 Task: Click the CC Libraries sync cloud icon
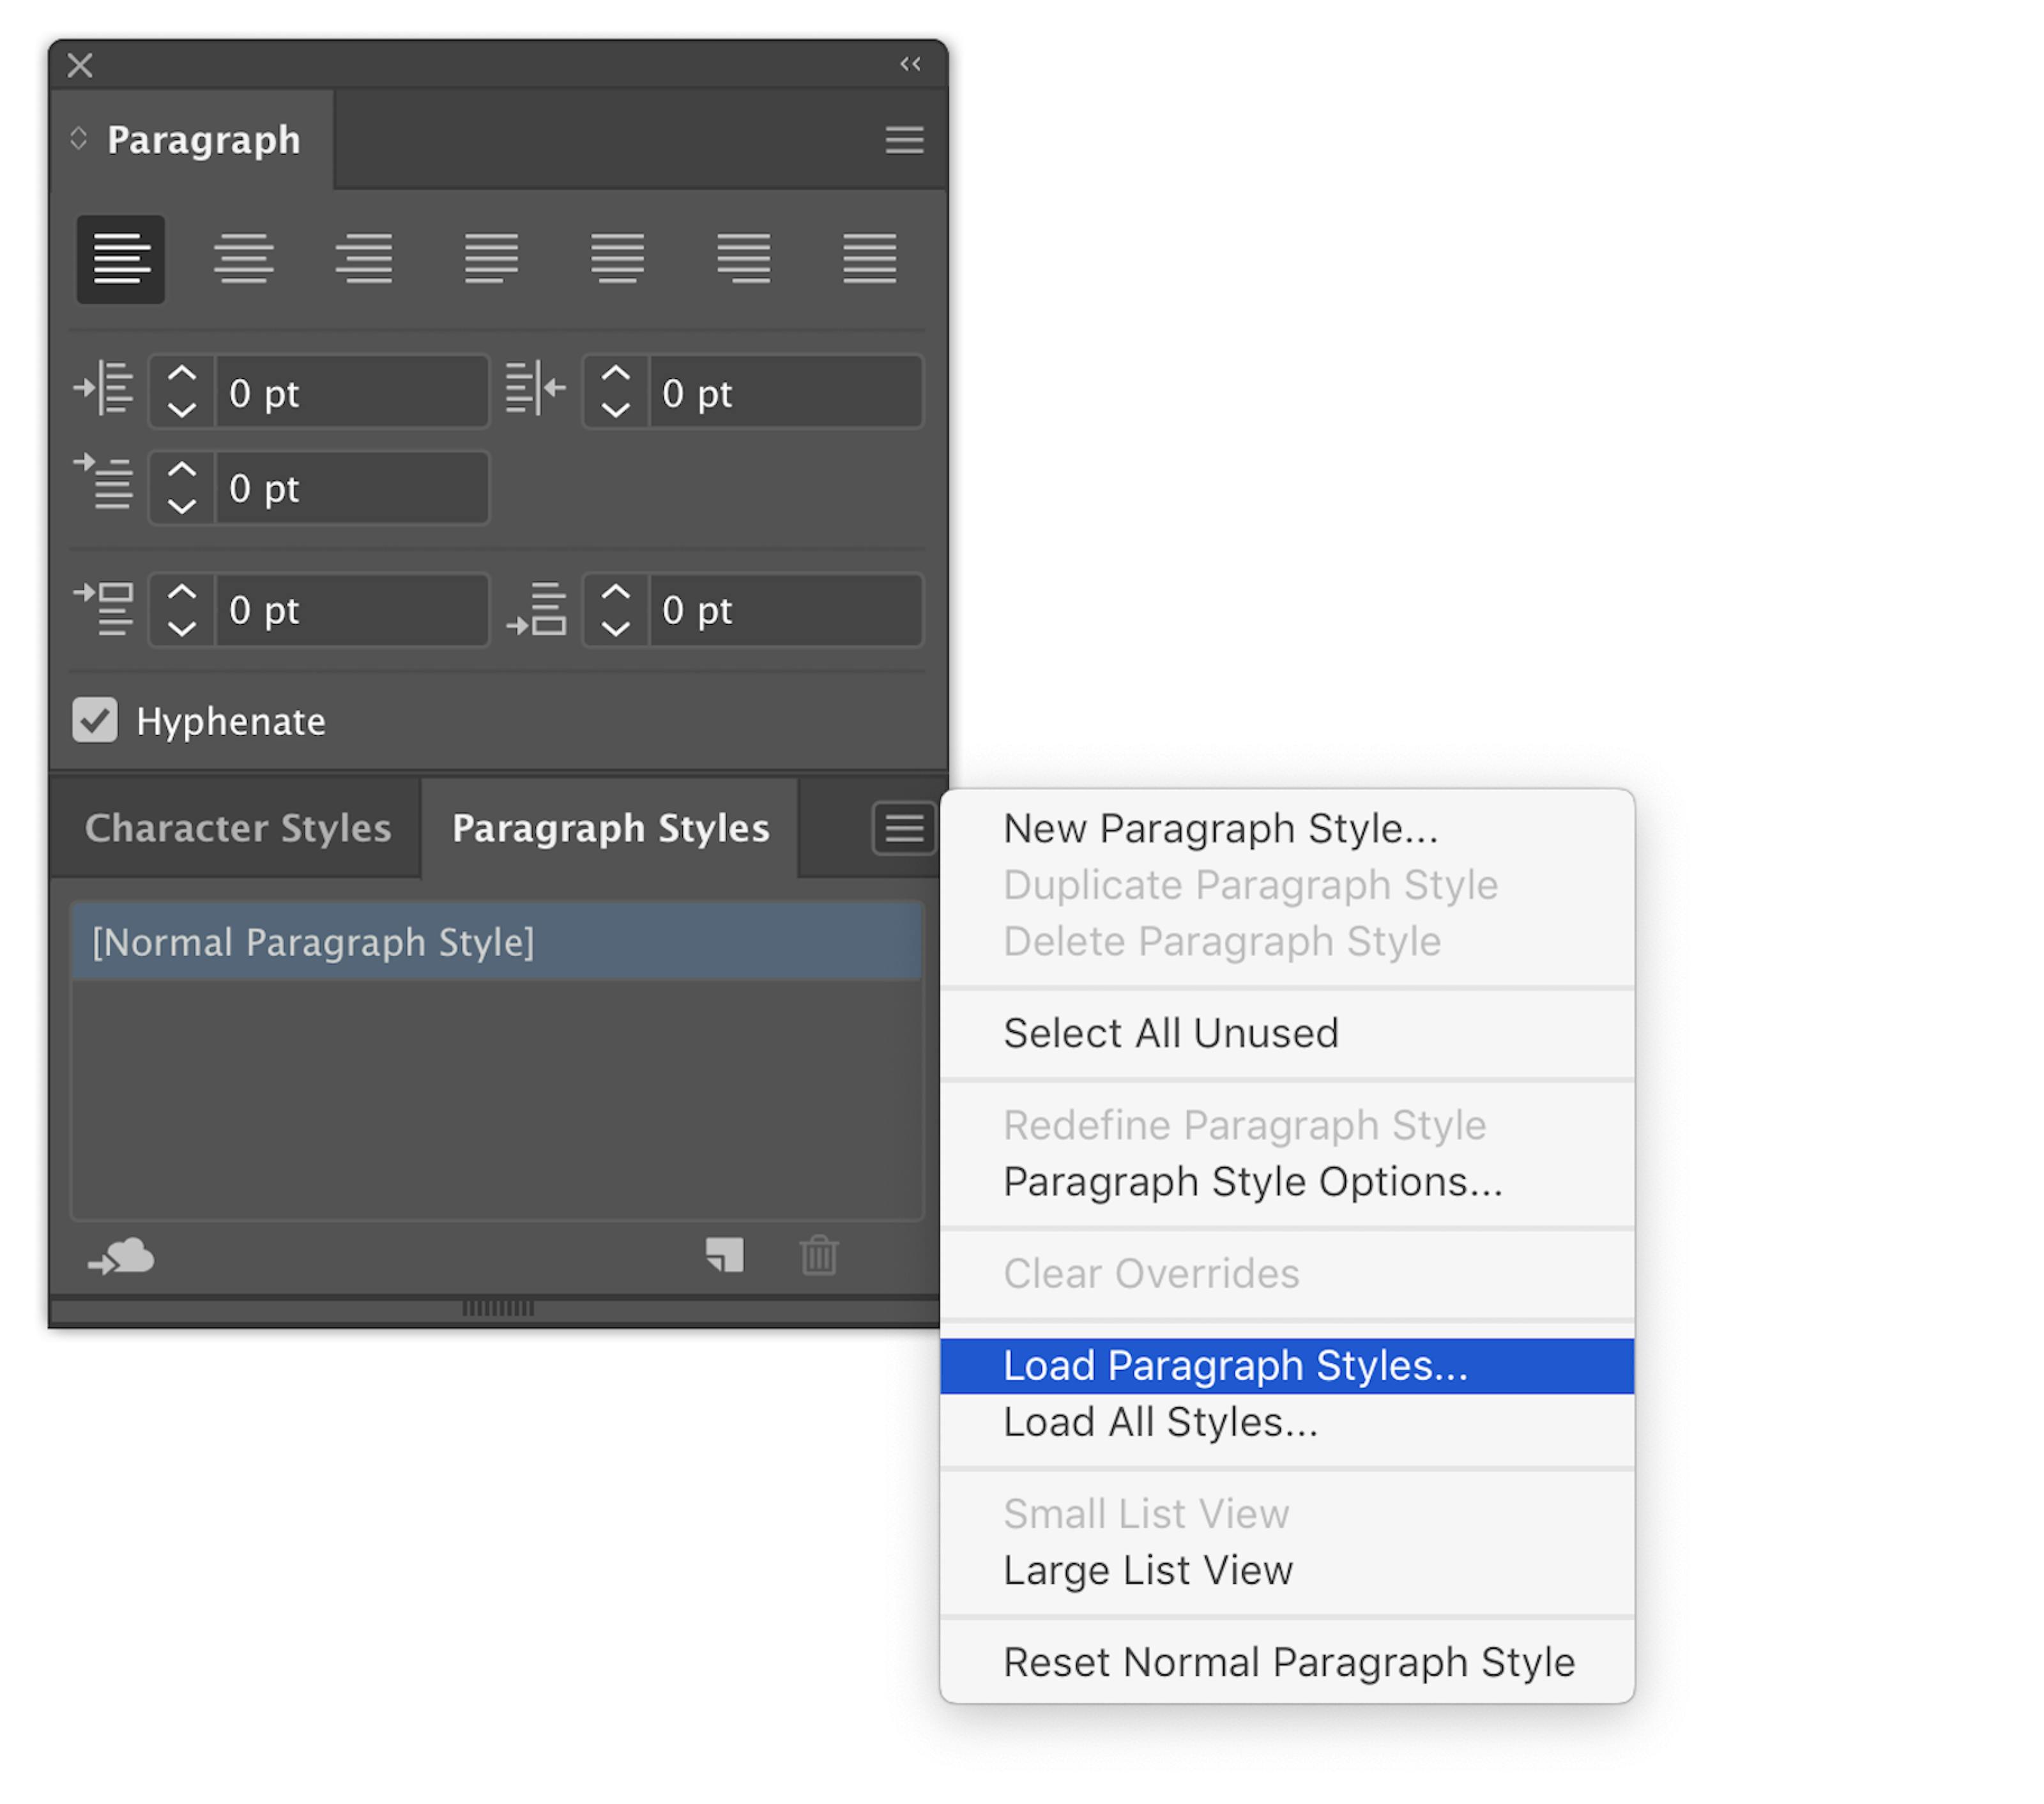tap(120, 1256)
